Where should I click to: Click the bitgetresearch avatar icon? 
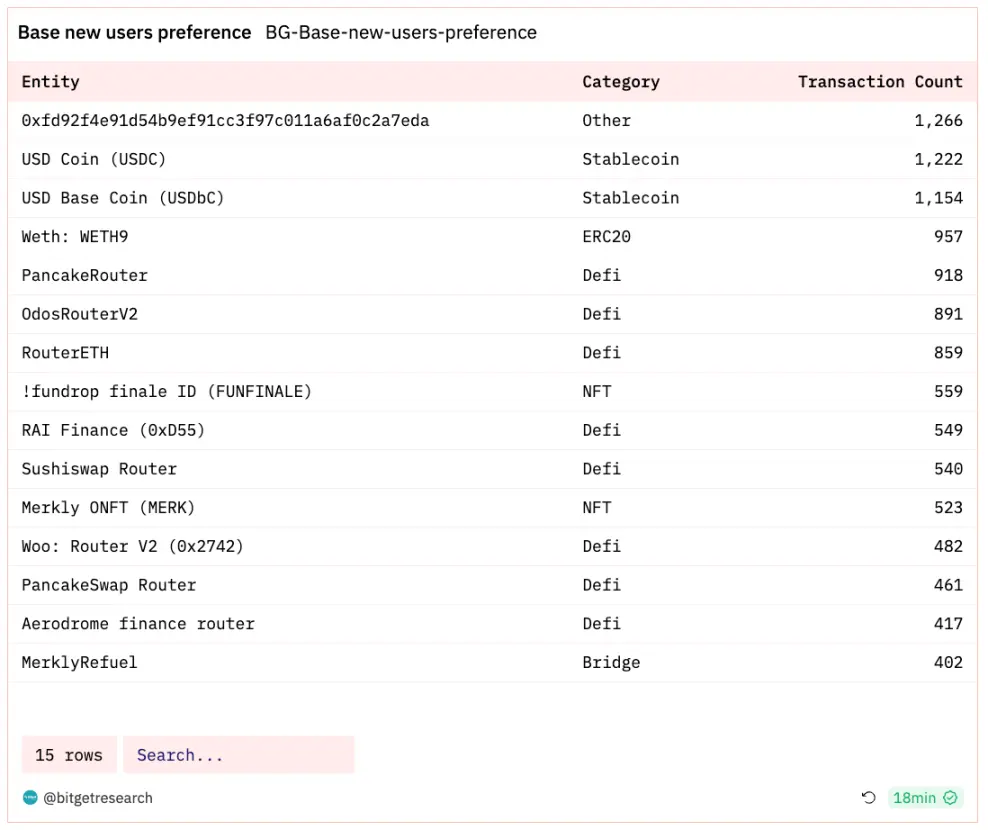30,797
